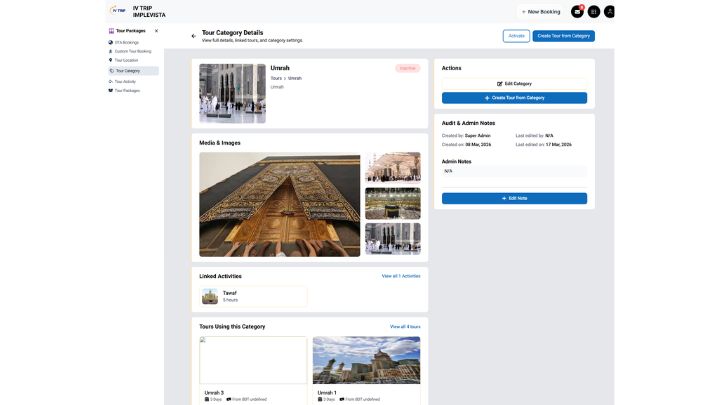This screenshot has height=405, width=720.
Task: Click the grid icon in the top bar
Action: coord(594,12)
